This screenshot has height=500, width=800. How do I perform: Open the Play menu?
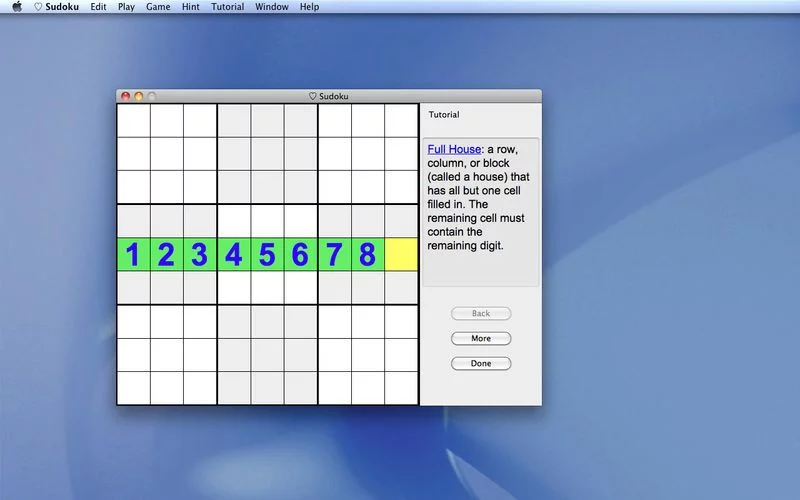tap(126, 7)
